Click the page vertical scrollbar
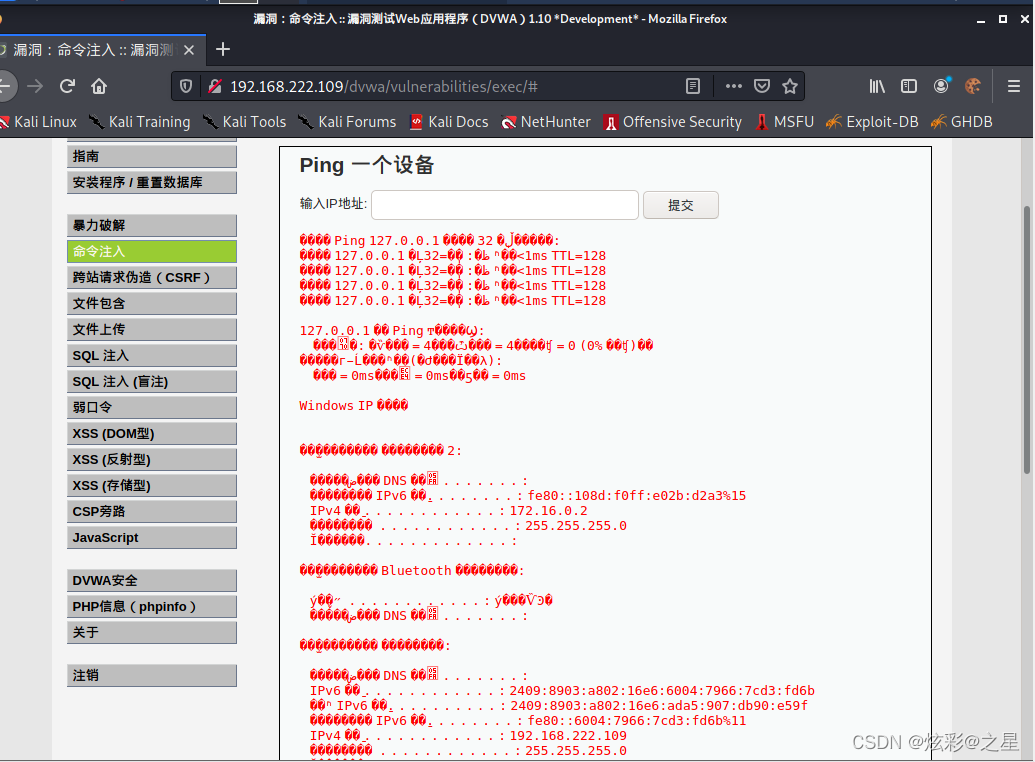The height and width of the screenshot is (762, 1035). point(1026,340)
